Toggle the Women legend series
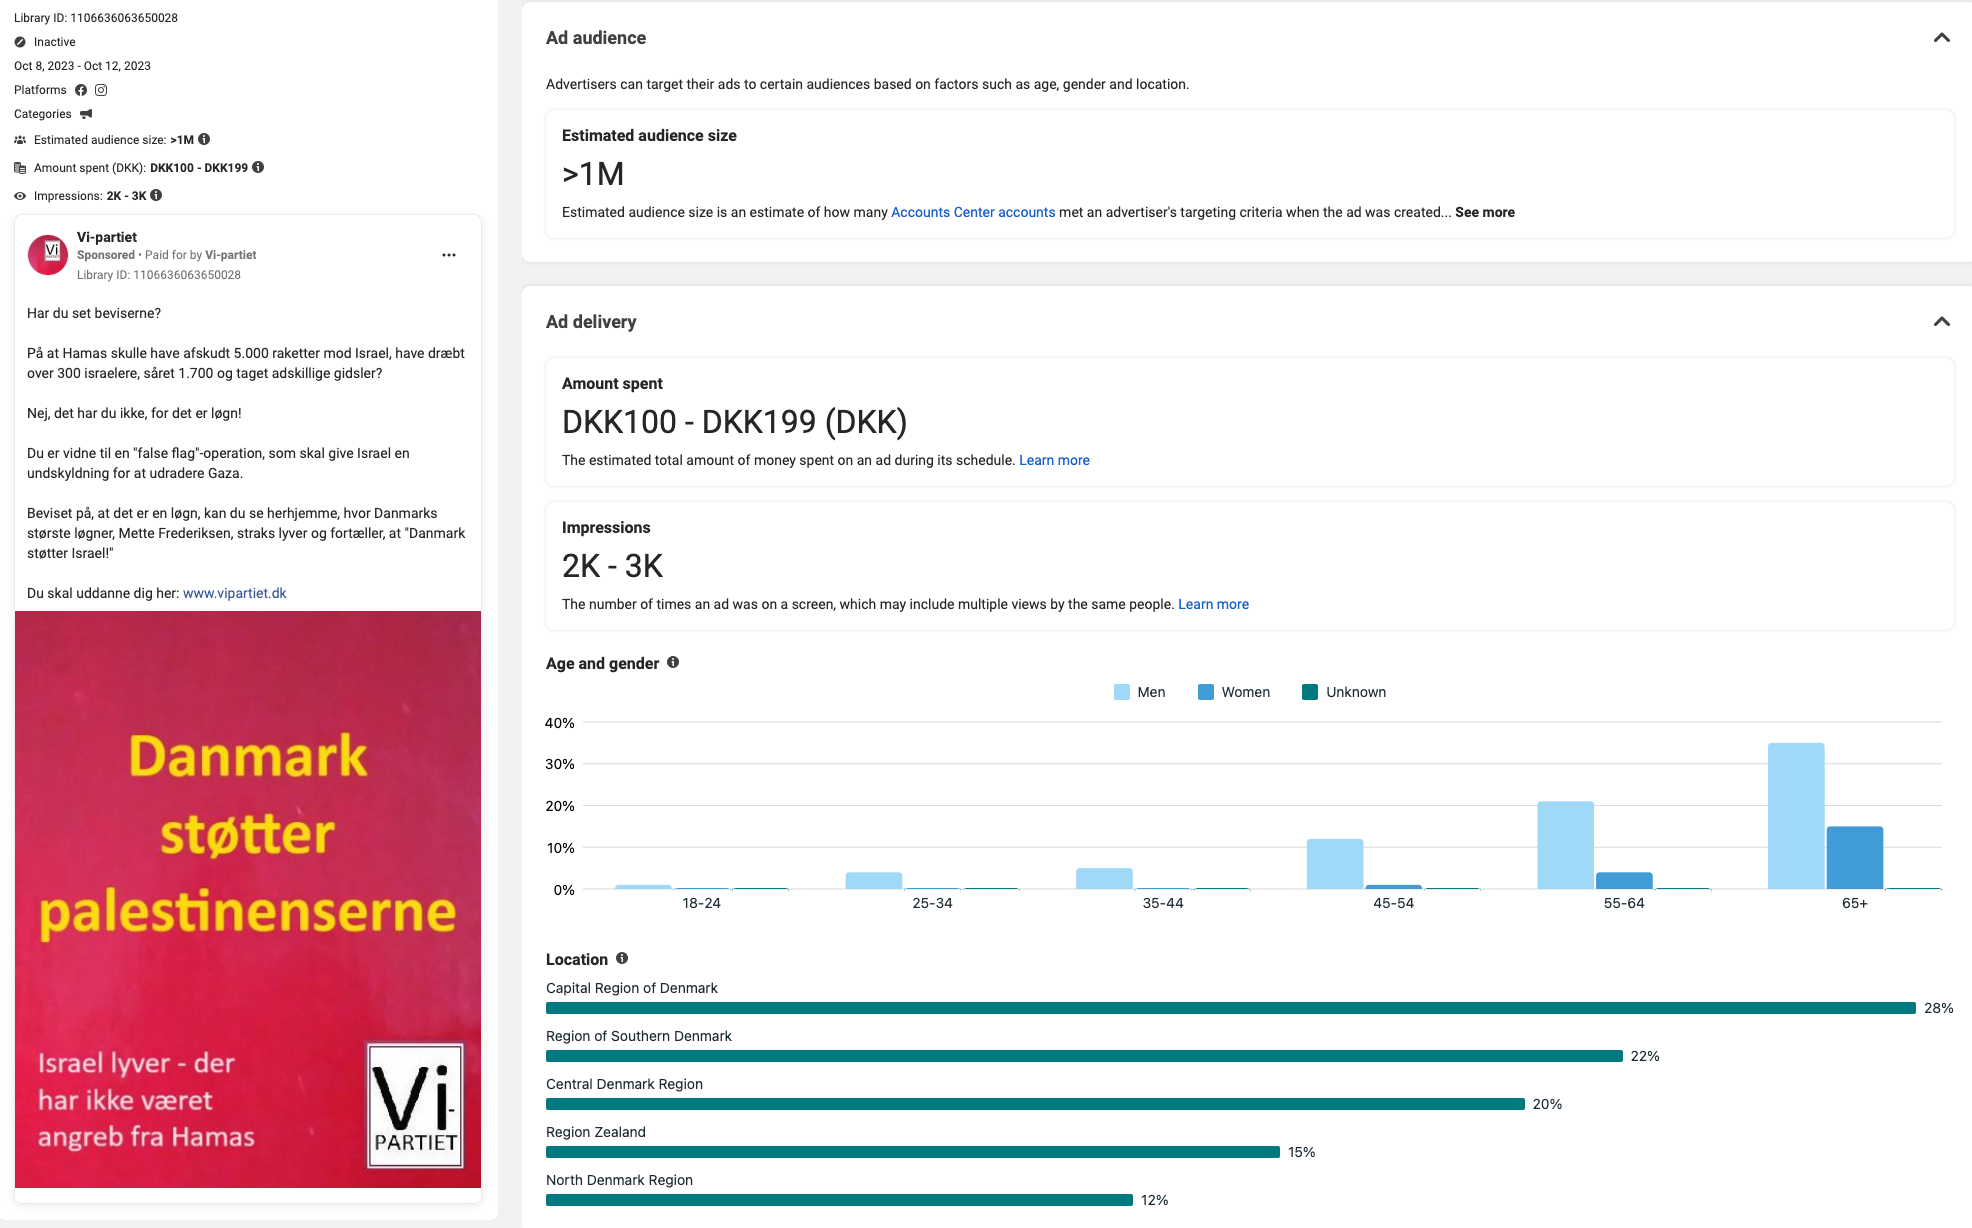Image resolution: width=1972 pixels, height=1228 pixels. [x=1234, y=692]
